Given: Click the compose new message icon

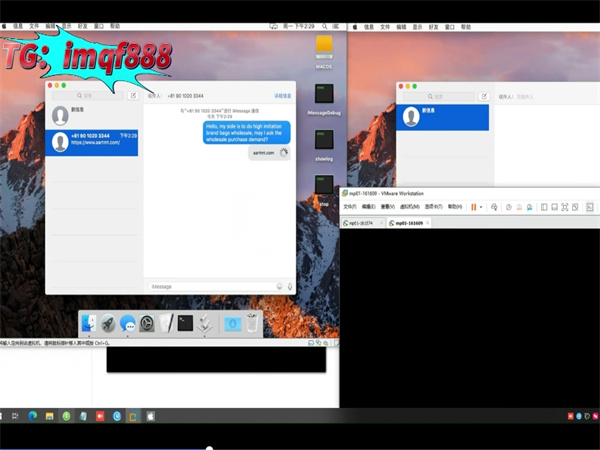Looking at the screenshot, I should pyautogui.click(x=133, y=96).
